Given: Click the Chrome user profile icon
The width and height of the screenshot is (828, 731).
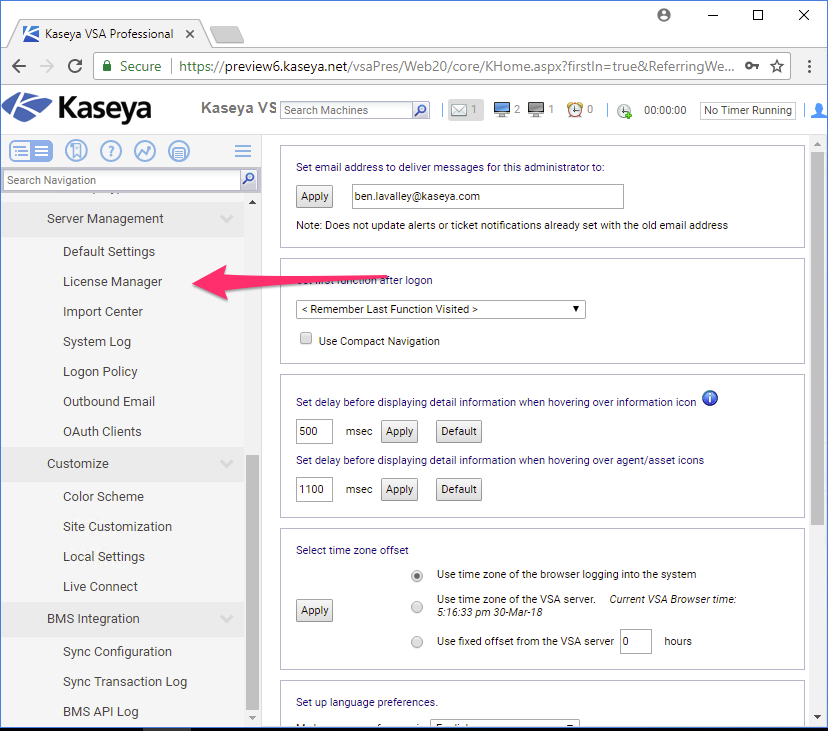Looking at the screenshot, I should (664, 15).
